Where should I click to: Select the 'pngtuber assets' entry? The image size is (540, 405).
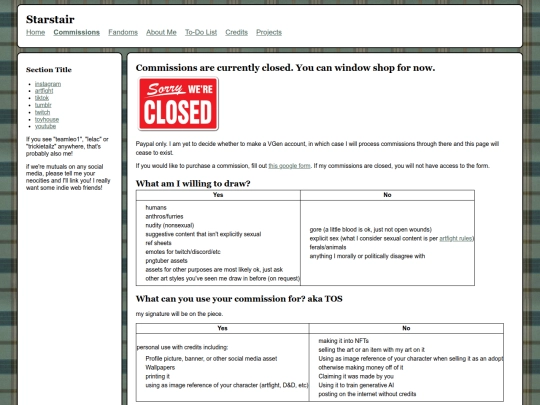pos(166,261)
